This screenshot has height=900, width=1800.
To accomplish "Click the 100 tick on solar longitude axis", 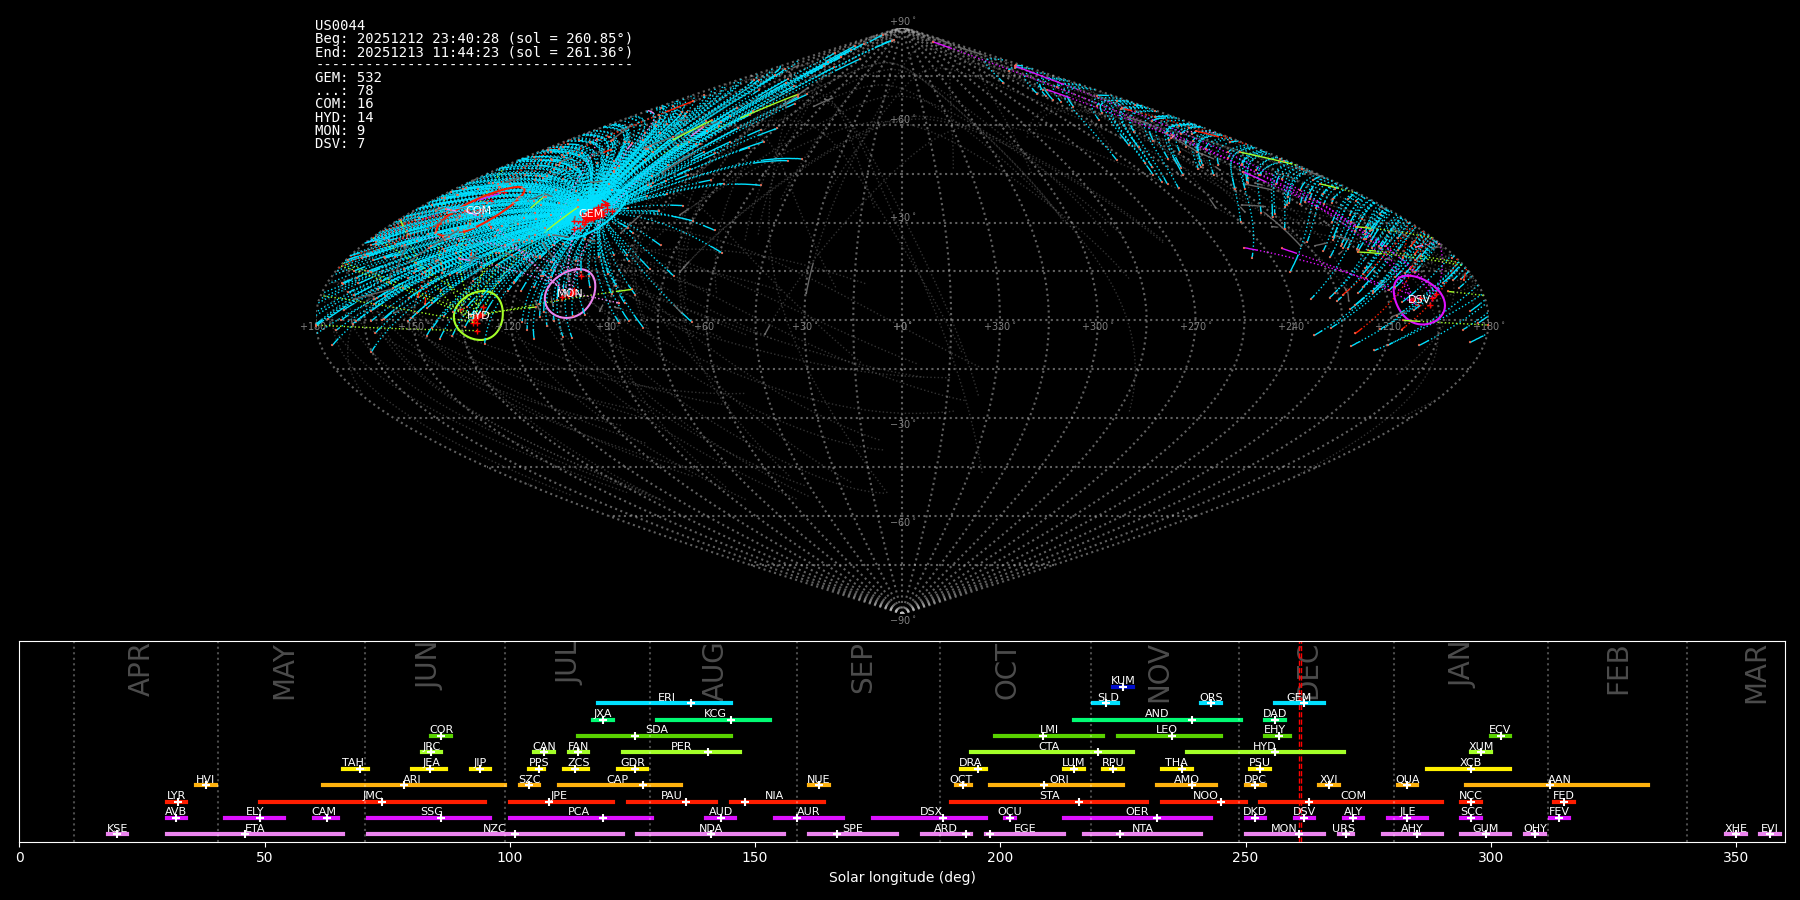I will click(510, 857).
